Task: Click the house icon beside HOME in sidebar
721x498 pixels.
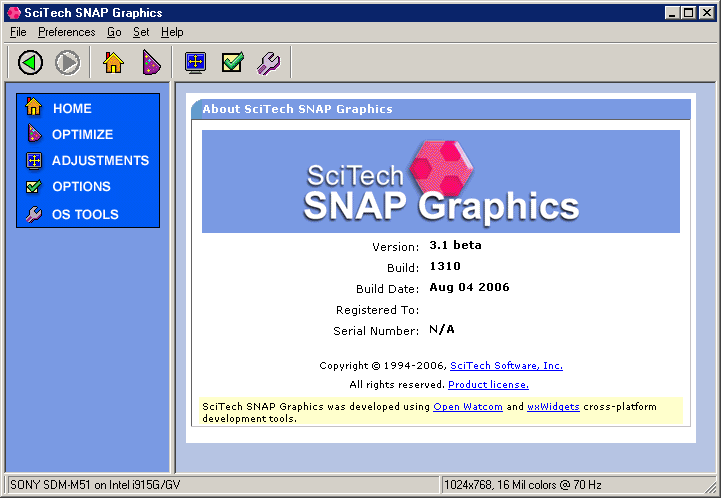Action: [34, 107]
